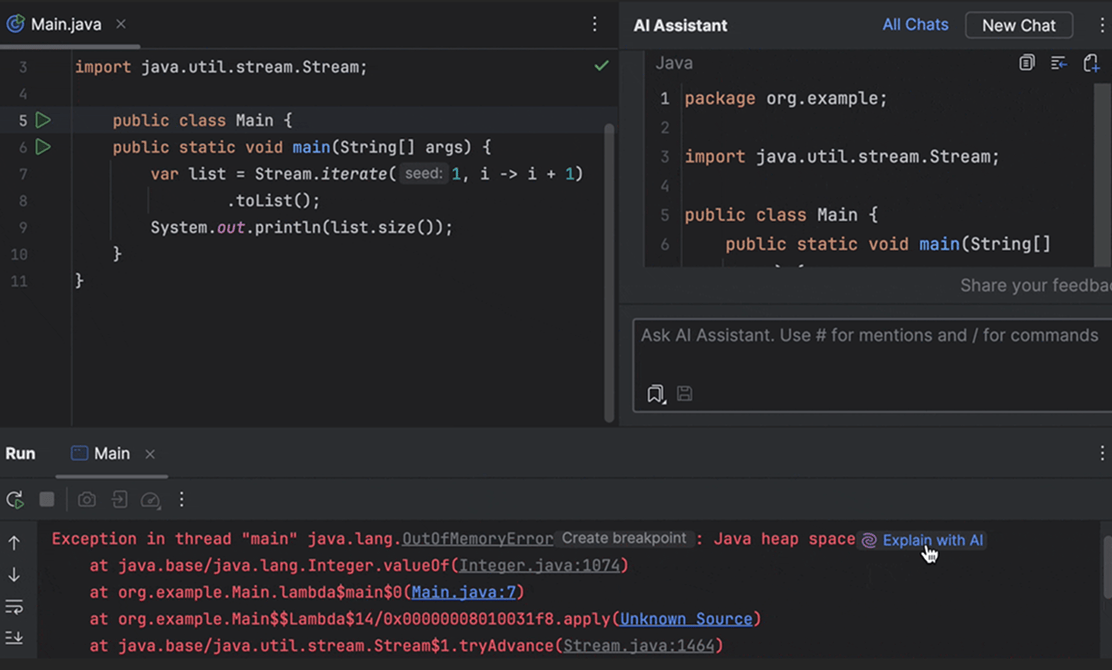Open more run options kebab menu
Screen dimensions: 1112x670
(181, 499)
